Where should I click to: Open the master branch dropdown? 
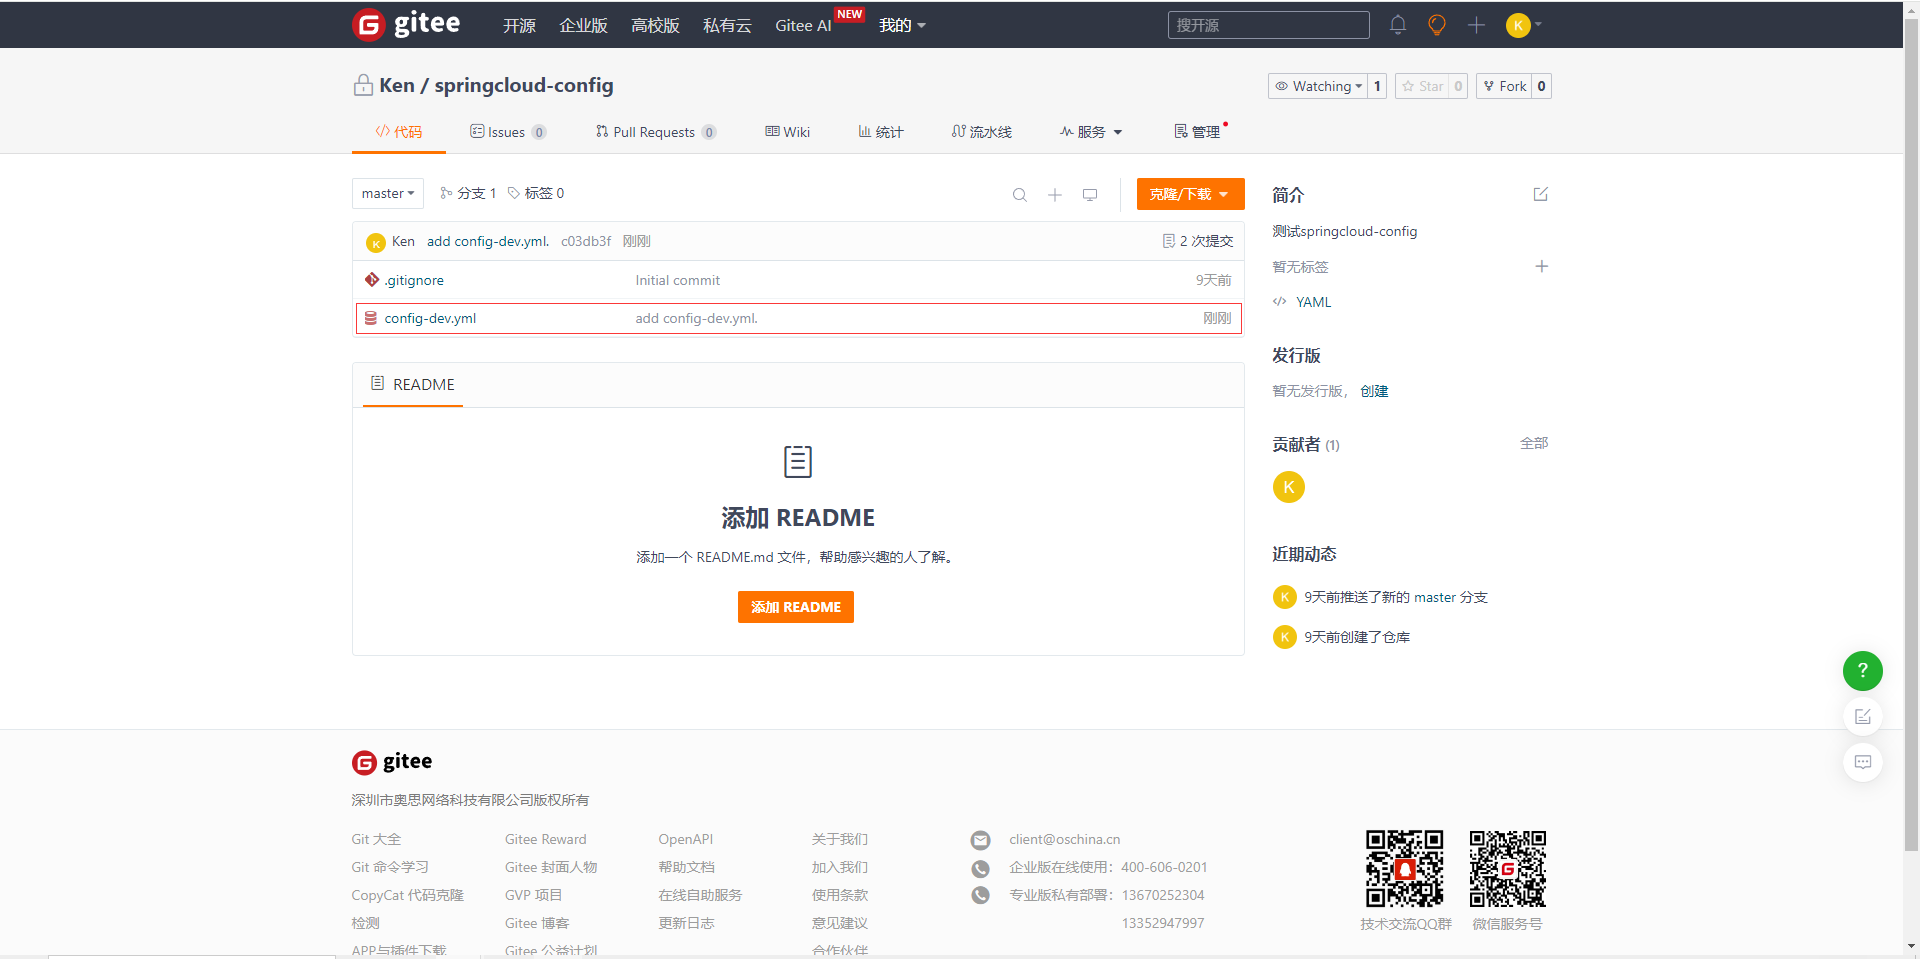coord(388,193)
